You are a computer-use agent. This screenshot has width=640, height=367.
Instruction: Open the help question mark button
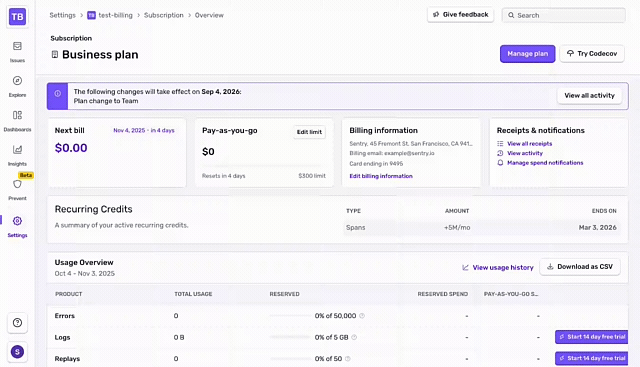(17, 323)
